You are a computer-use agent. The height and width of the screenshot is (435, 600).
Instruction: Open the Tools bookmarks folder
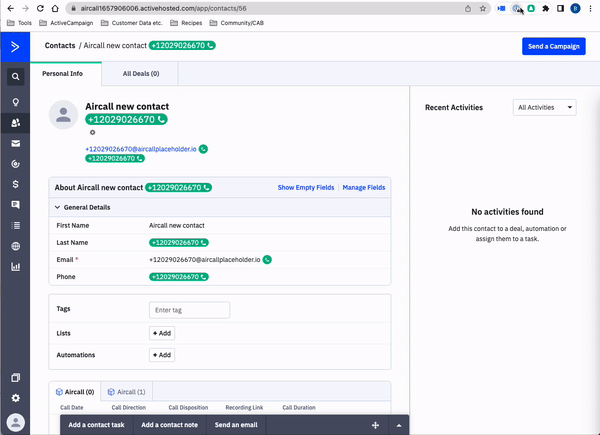pyautogui.click(x=20, y=23)
